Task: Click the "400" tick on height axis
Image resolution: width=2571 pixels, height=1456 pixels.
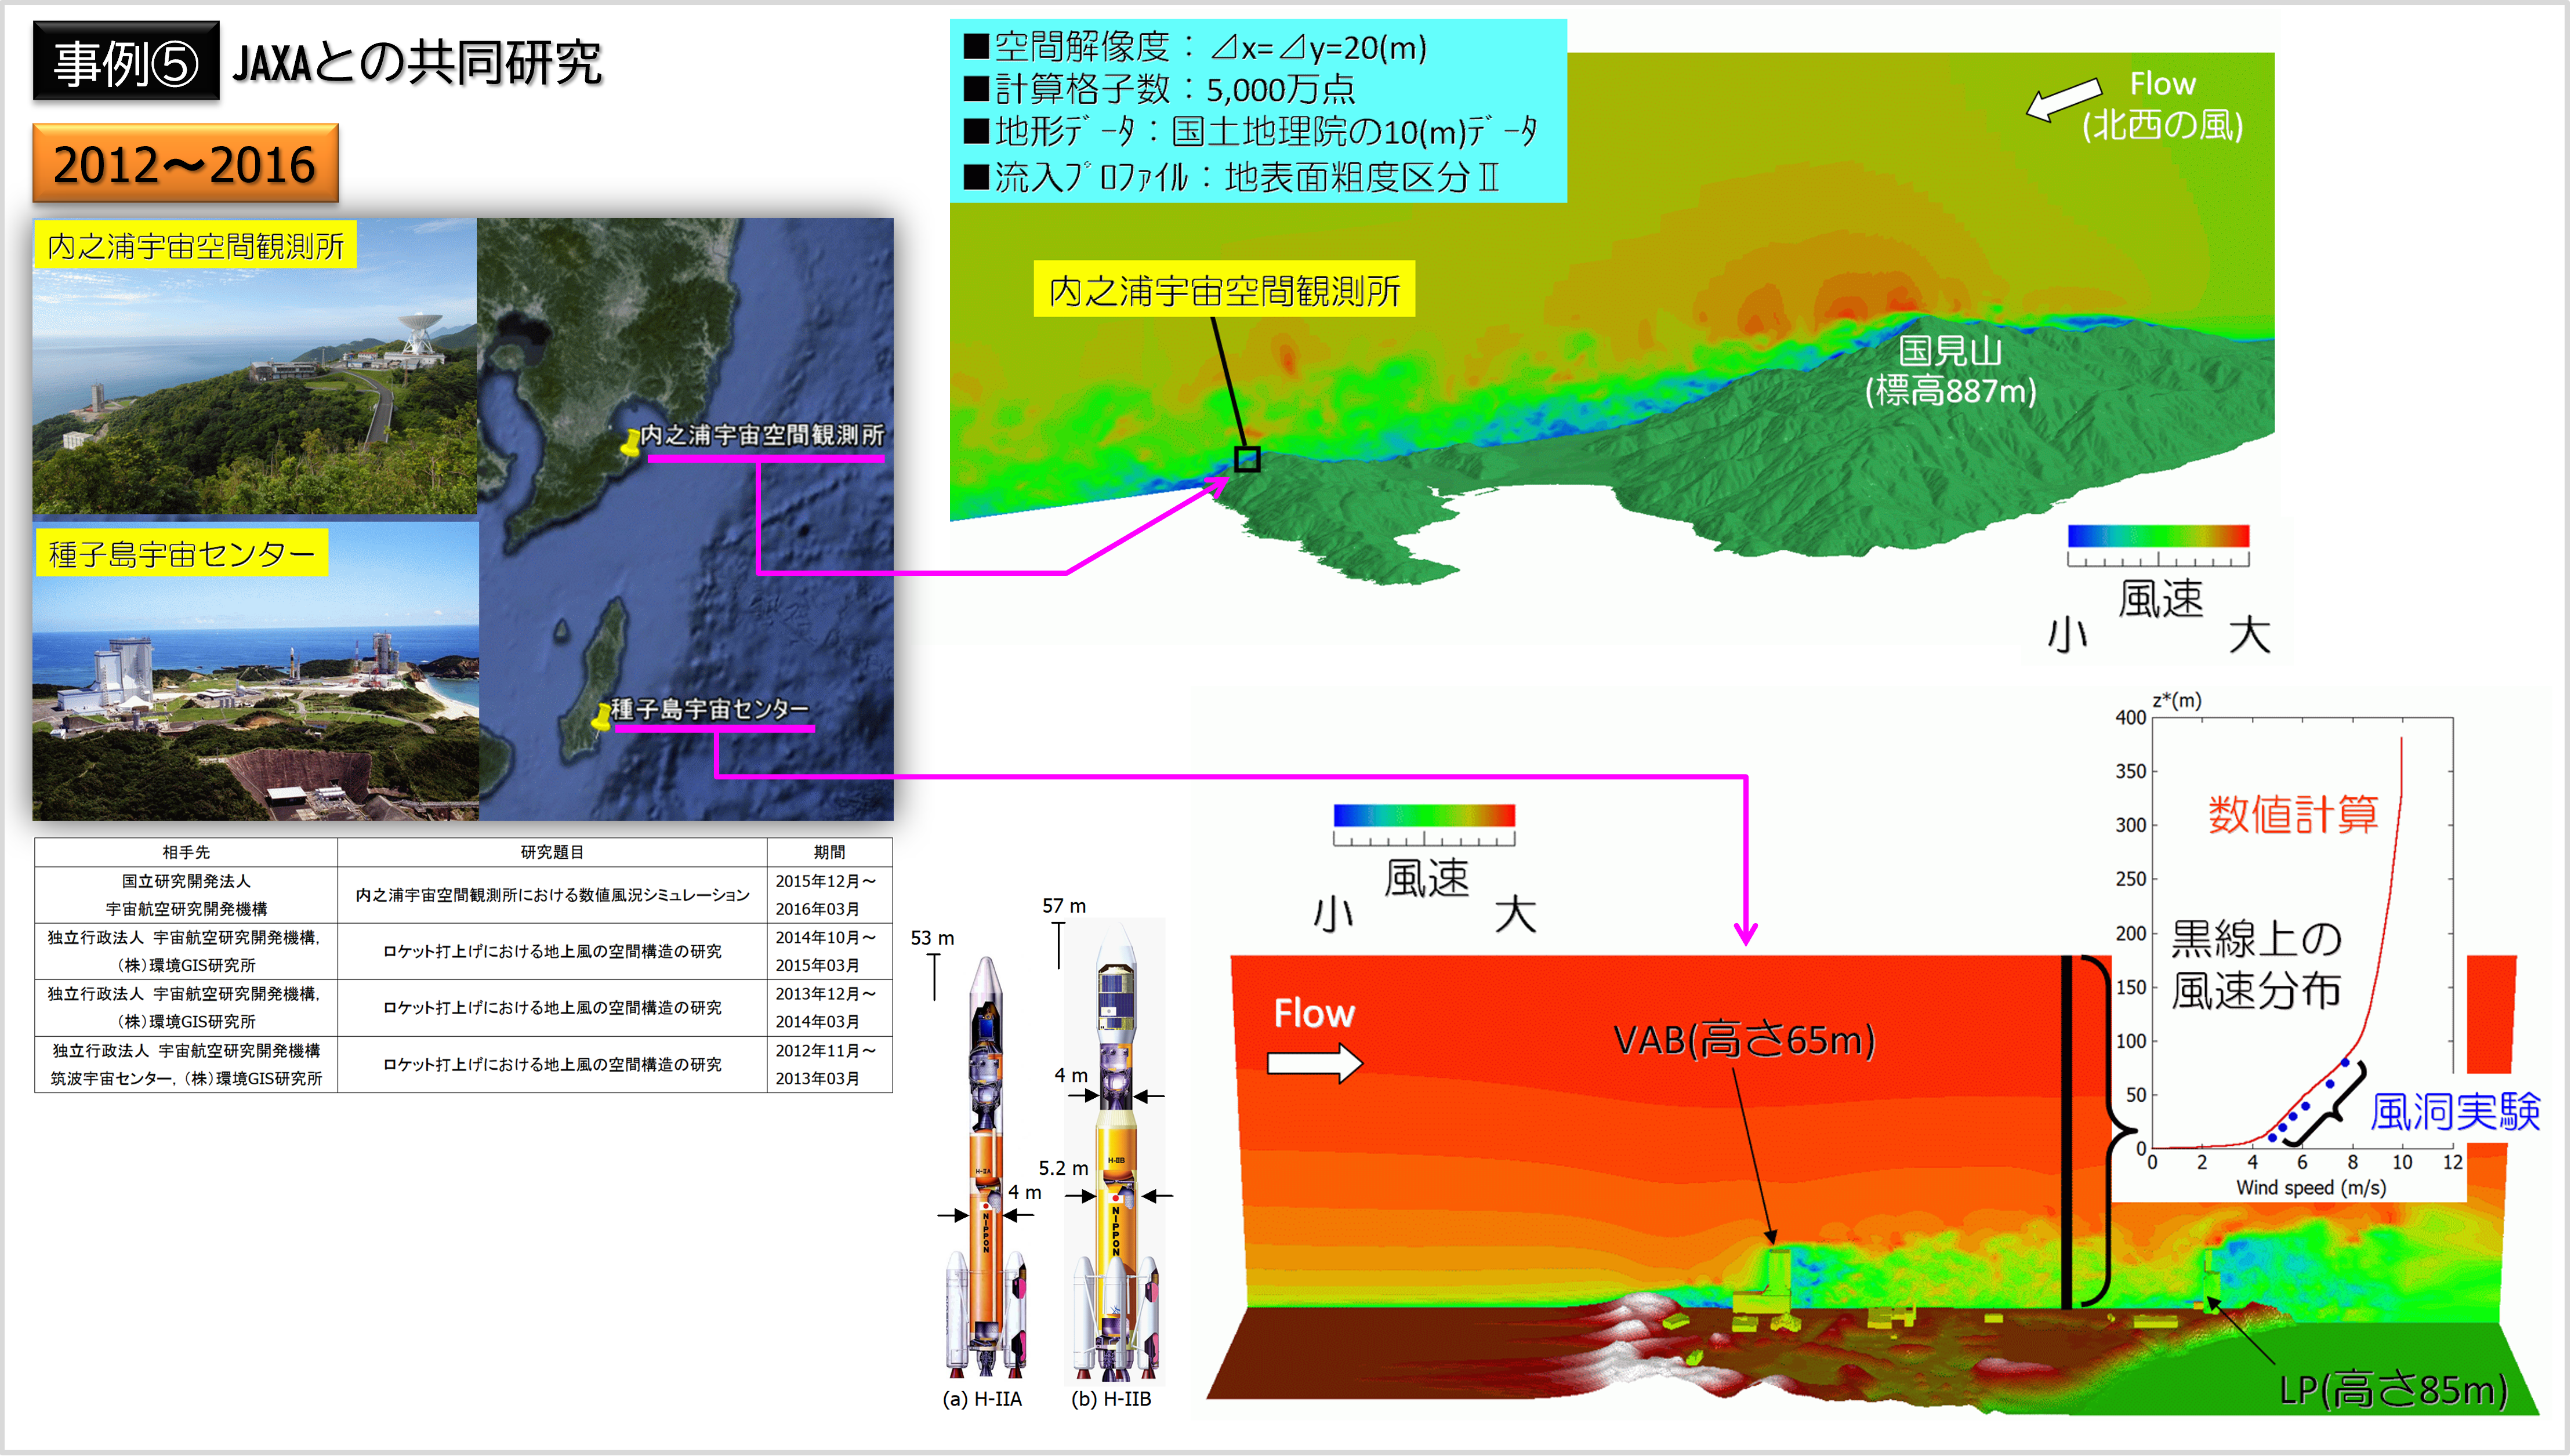Action: click(2131, 717)
